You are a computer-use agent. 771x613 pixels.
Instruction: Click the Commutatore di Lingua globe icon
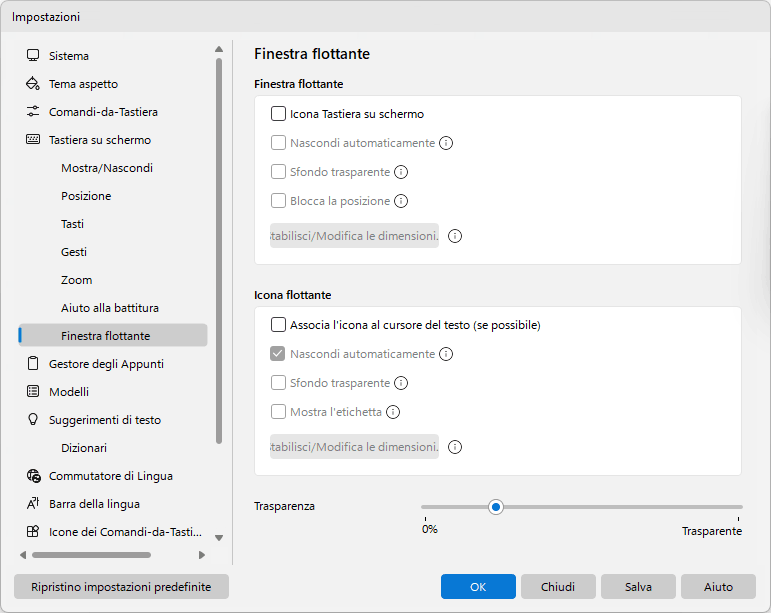tap(33, 476)
